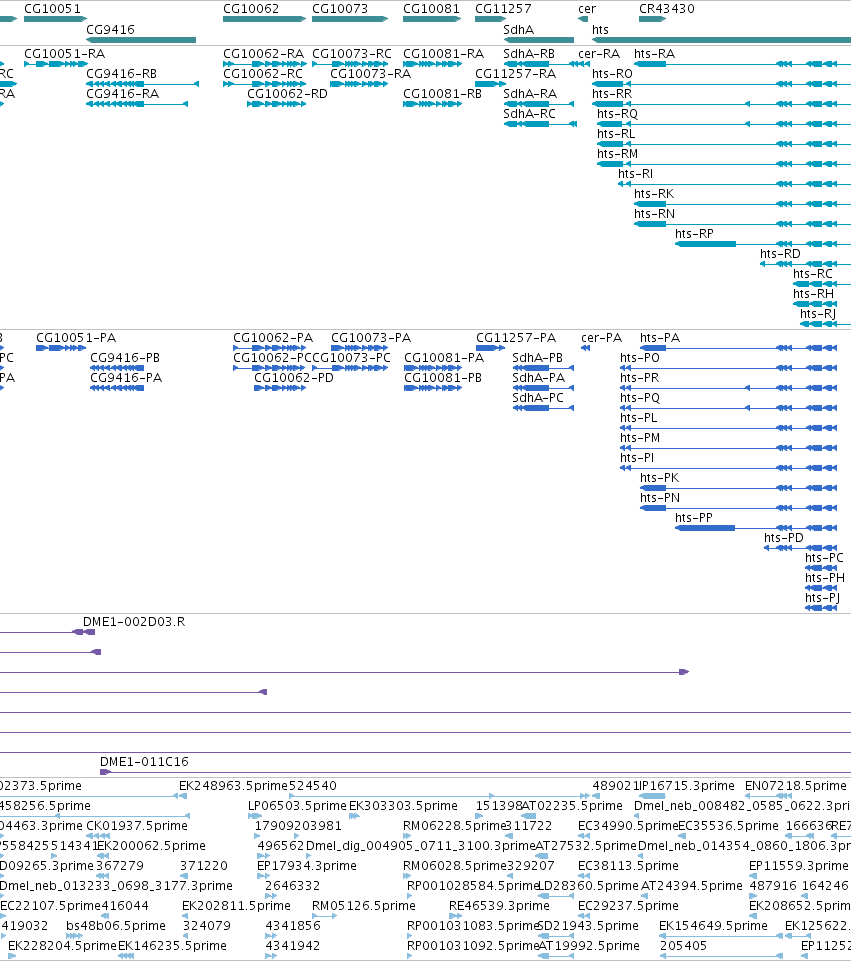Image resolution: width=851 pixels, height=961 pixels.
Task: Select the cer-RA transcript label
Action: click(x=599, y=53)
